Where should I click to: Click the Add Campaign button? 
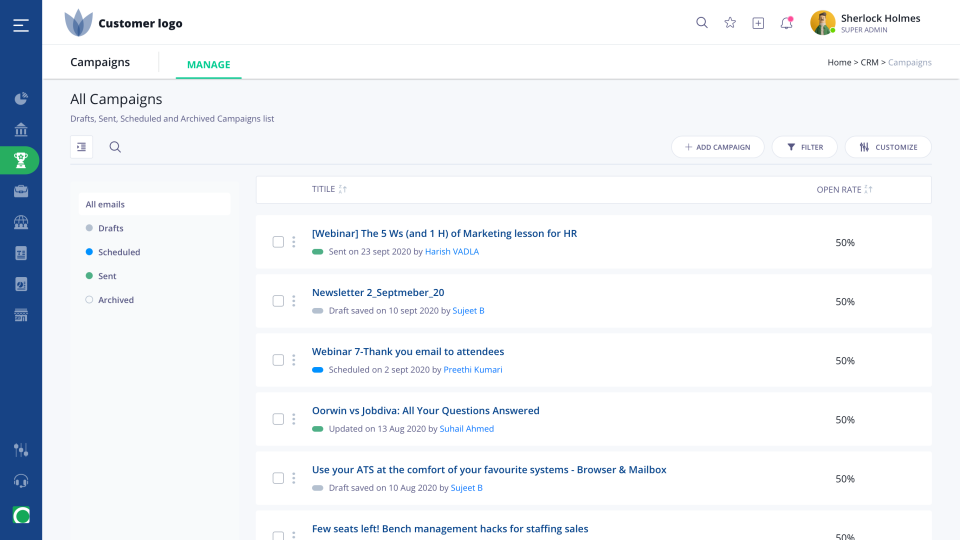pos(718,147)
